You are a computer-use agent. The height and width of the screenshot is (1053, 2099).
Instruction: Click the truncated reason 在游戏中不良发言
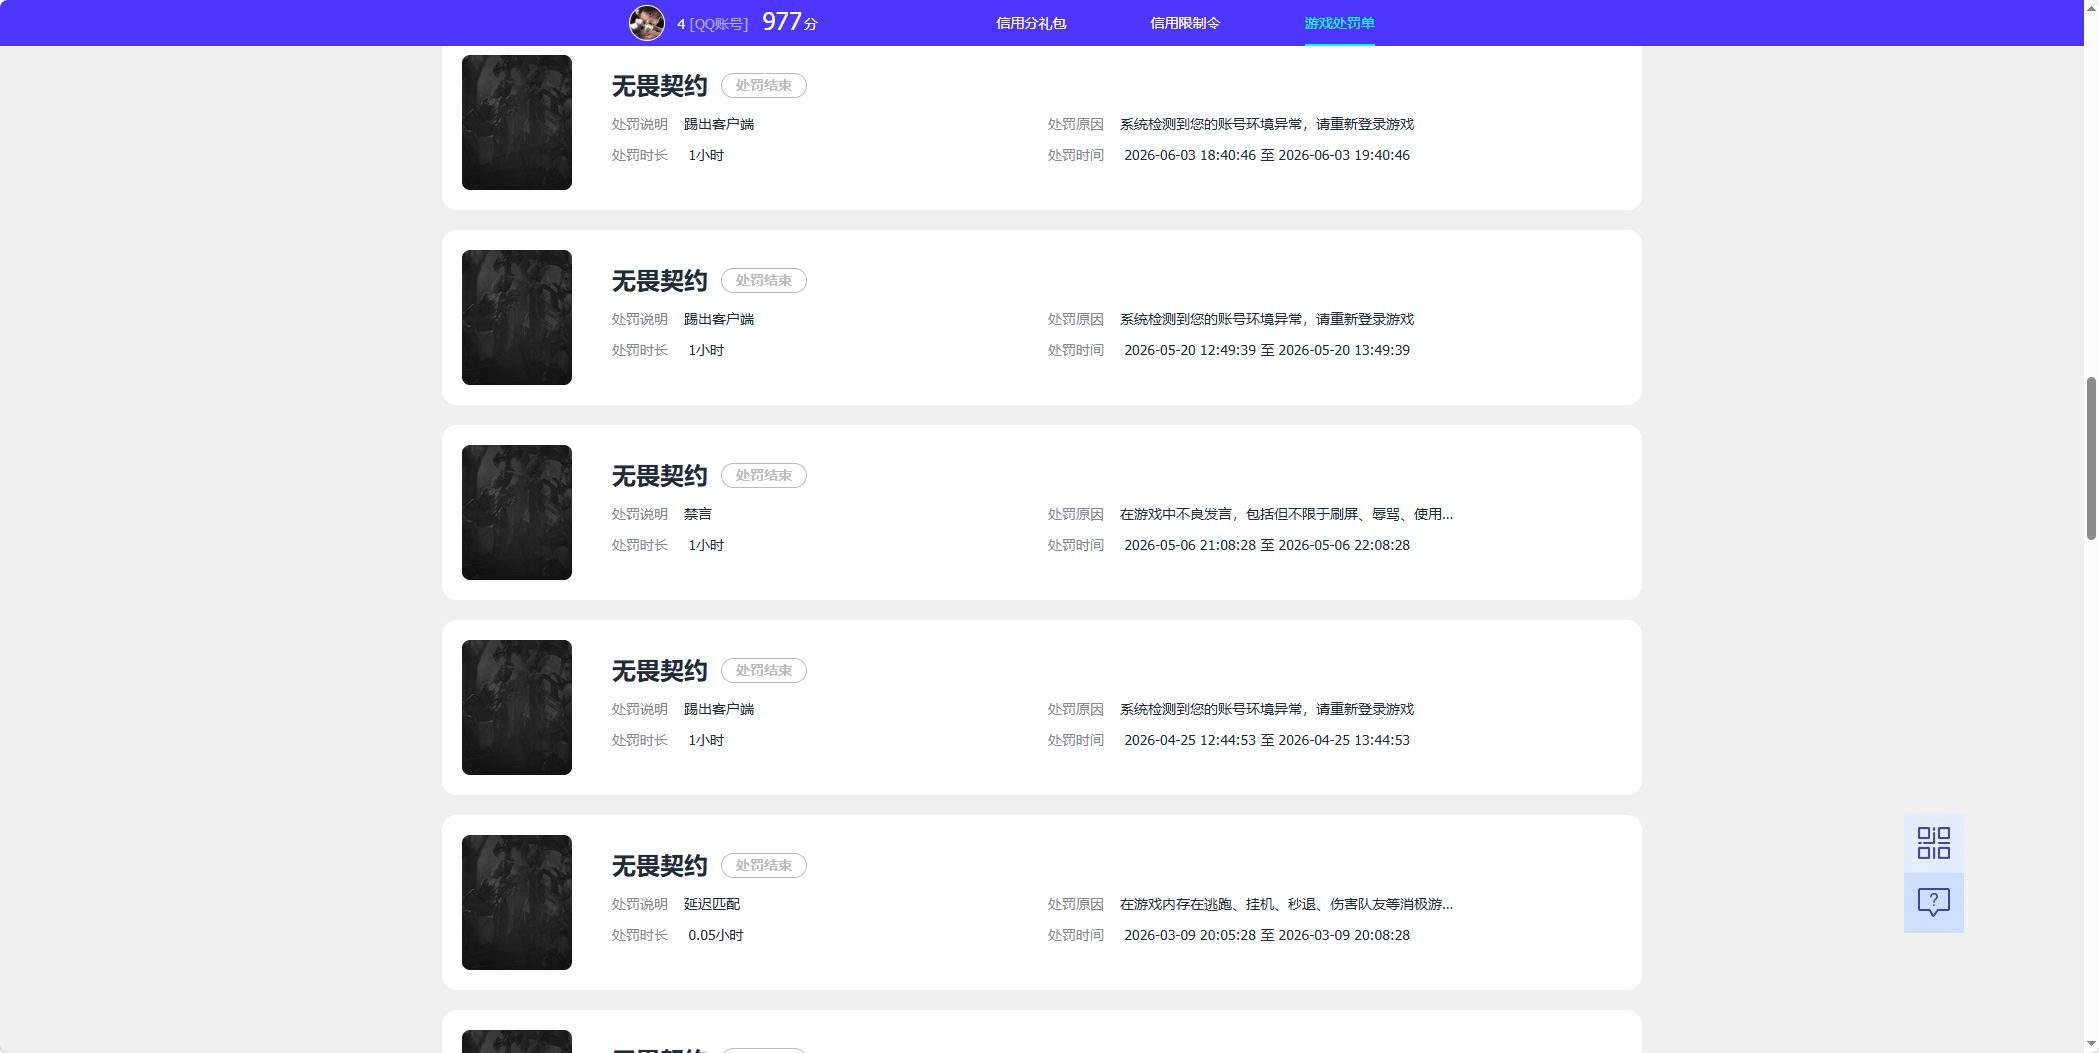point(1286,514)
